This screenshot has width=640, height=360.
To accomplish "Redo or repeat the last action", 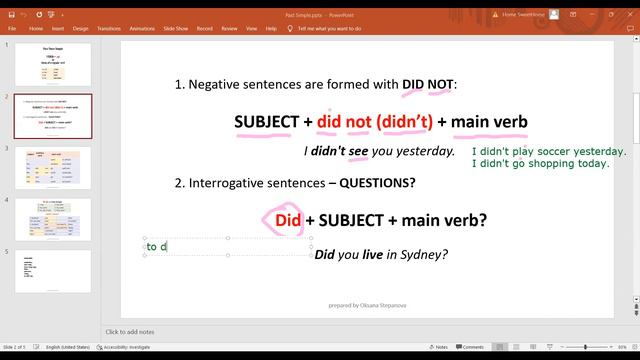I will (x=39, y=15).
